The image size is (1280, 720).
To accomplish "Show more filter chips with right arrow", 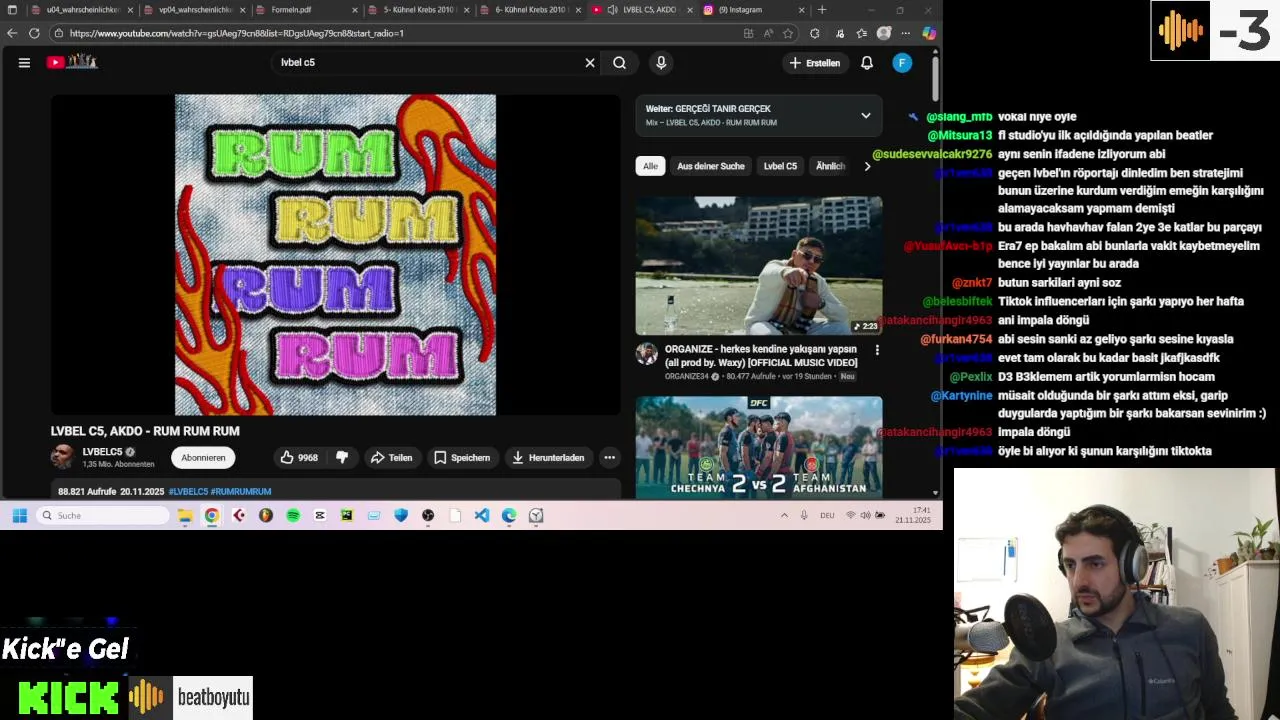I will click(867, 166).
